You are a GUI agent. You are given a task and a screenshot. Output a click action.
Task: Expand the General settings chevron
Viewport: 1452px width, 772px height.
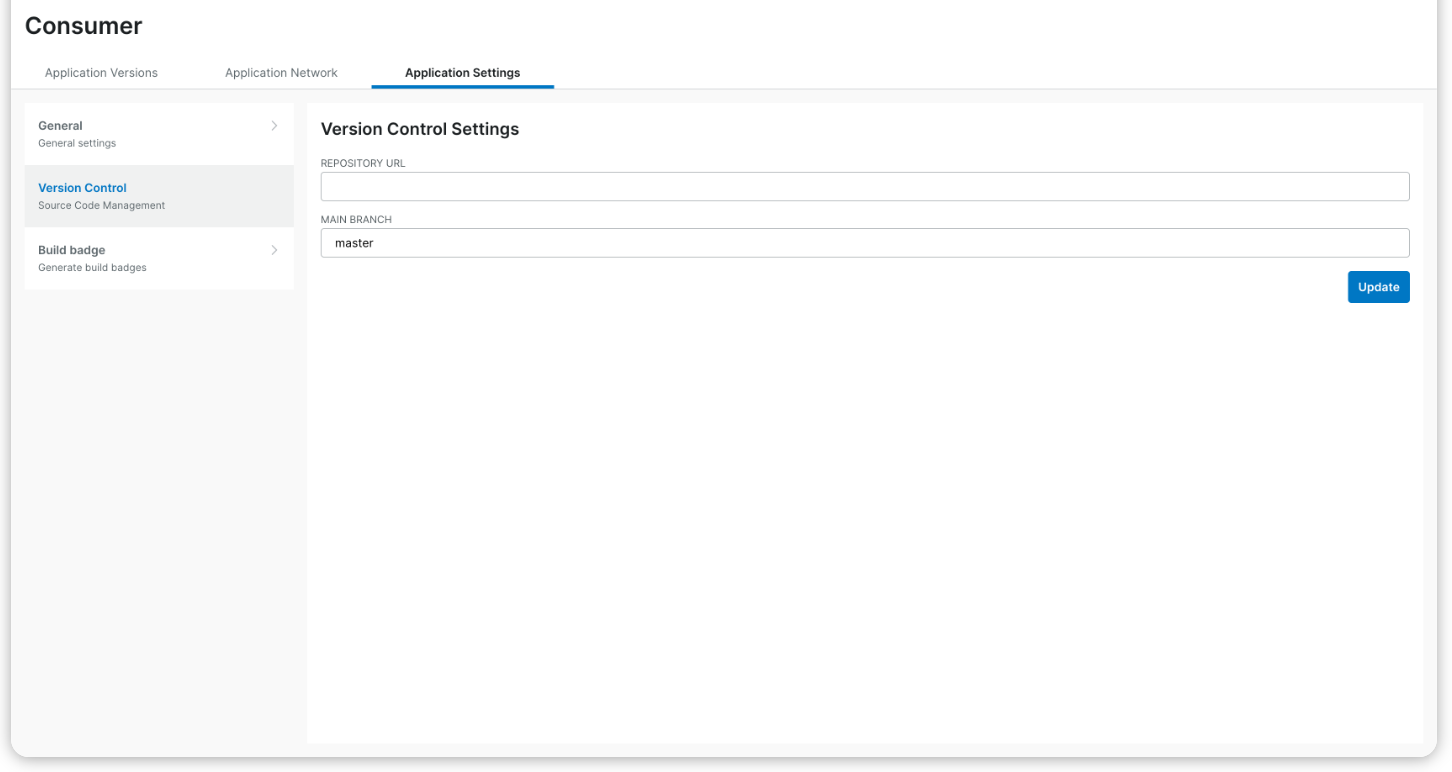pyautogui.click(x=274, y=125)
